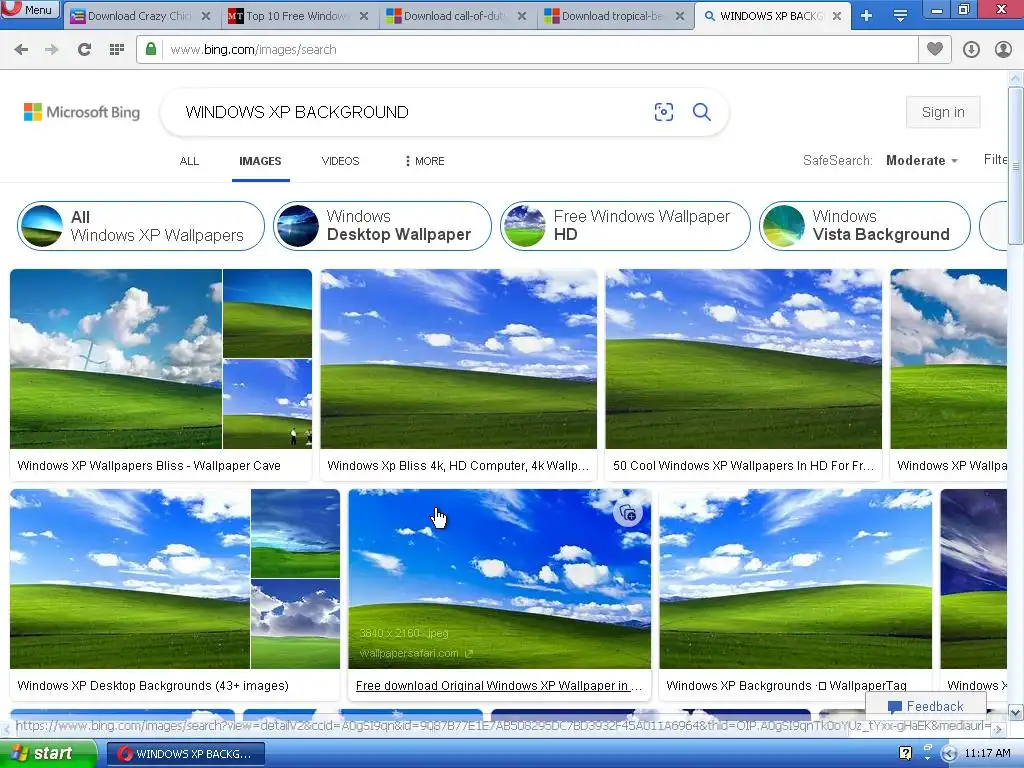Choose the All Windows XP Wallpapers chip
1024x768 pixels.
pos(141,226)
